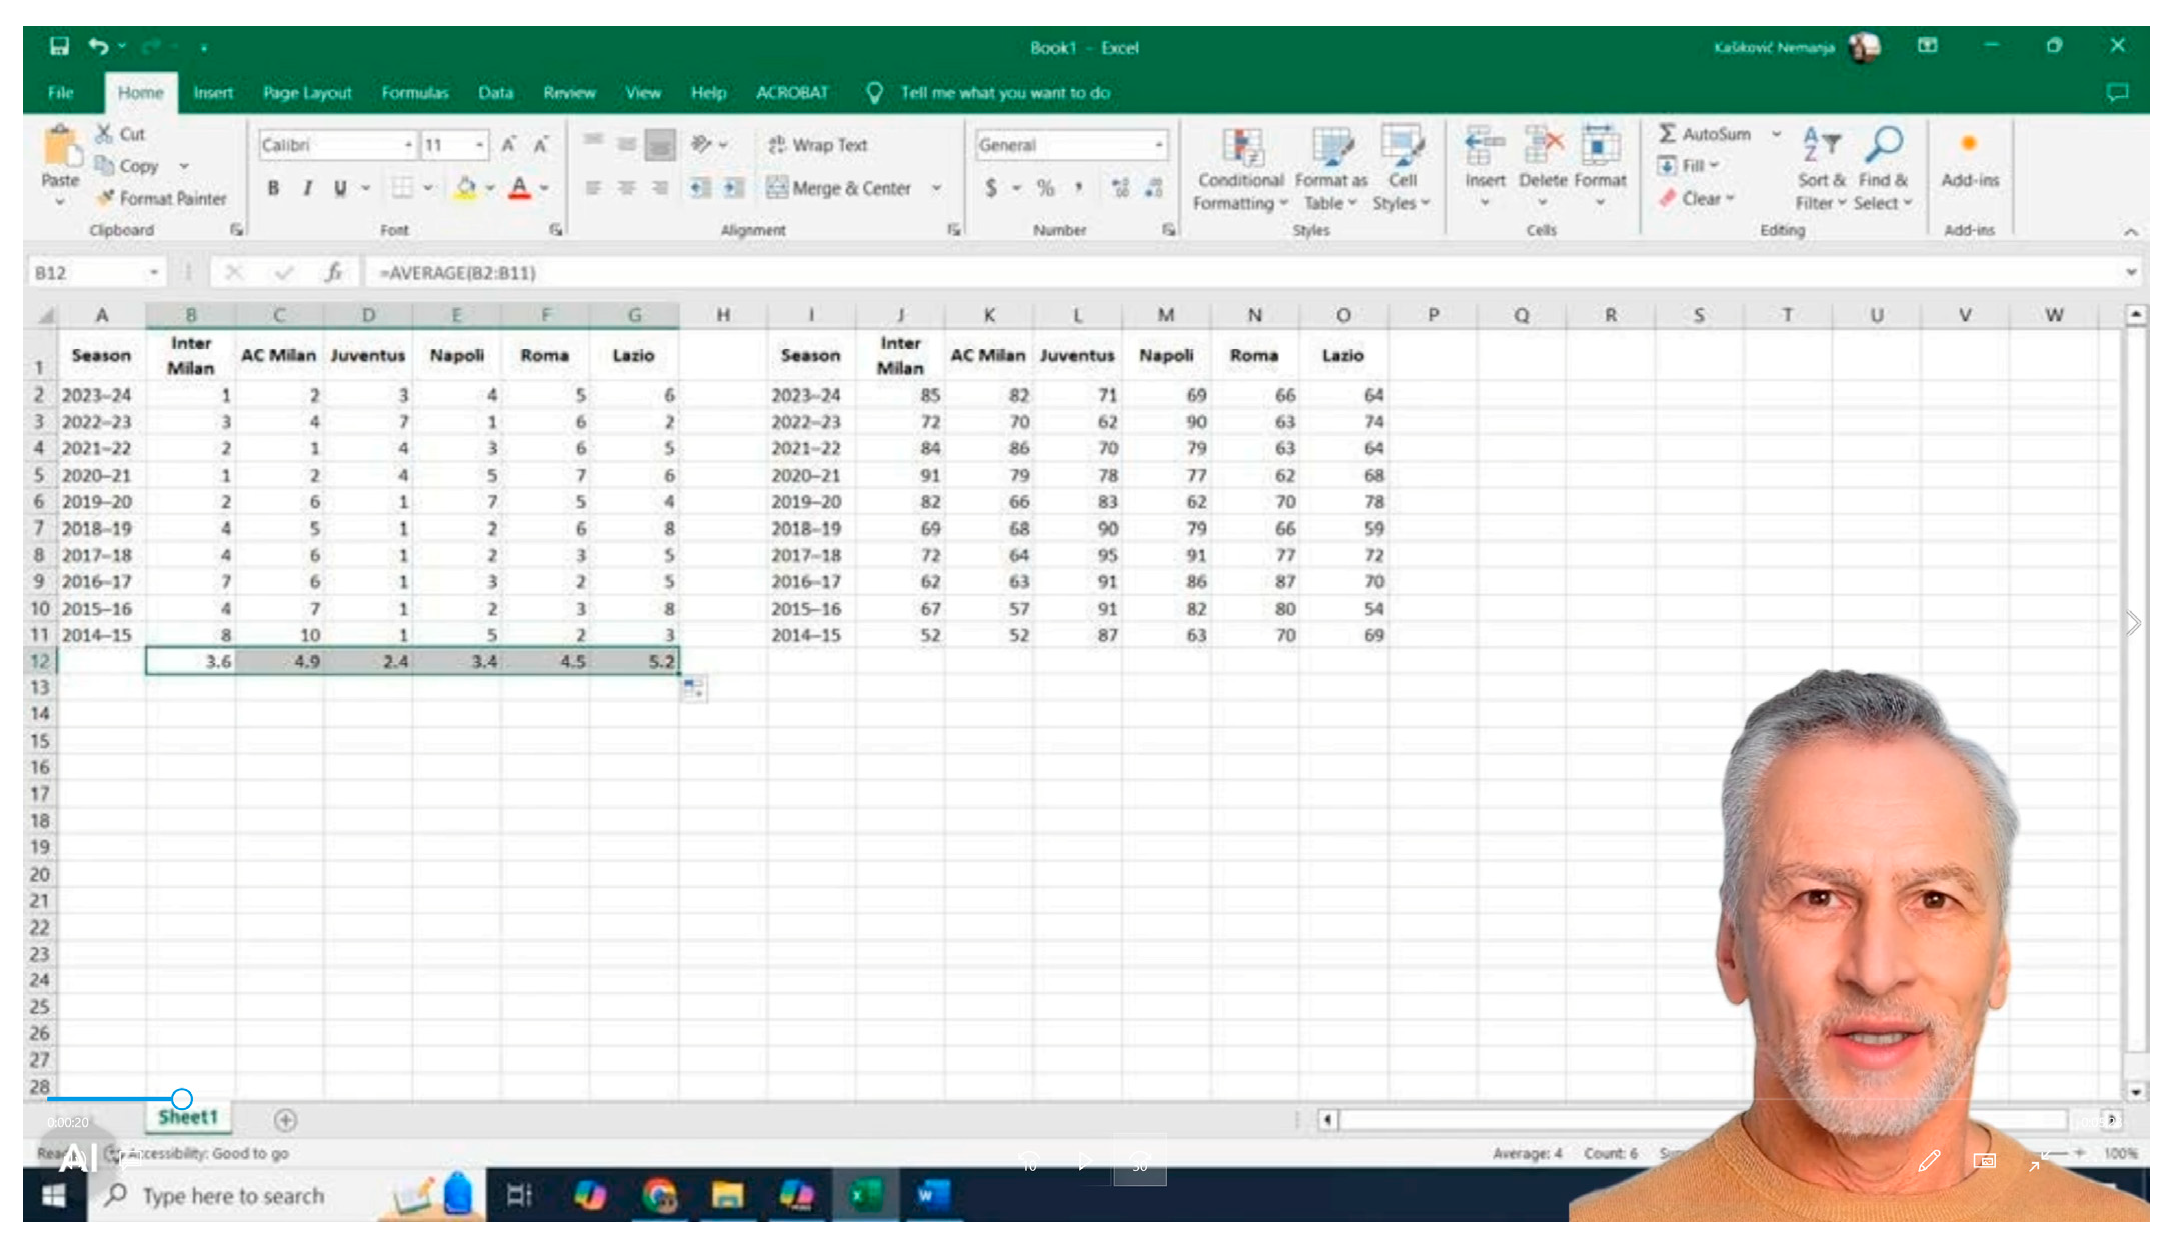2170x1244 pixels.
Task: Switch to the Formulas ribbon tab
Action: [414, 93]
